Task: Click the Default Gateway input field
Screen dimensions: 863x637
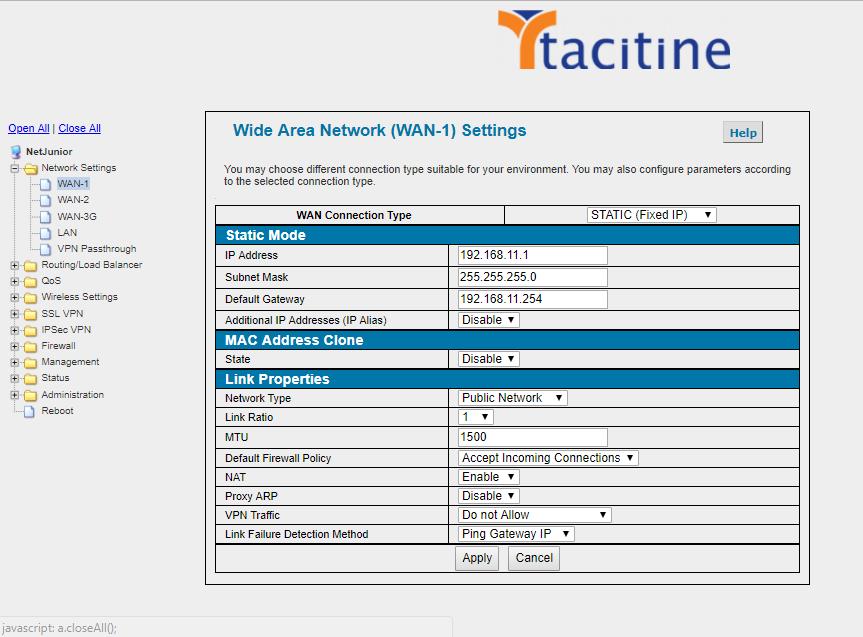Action: pyautogui.click(x=533, y=299)
